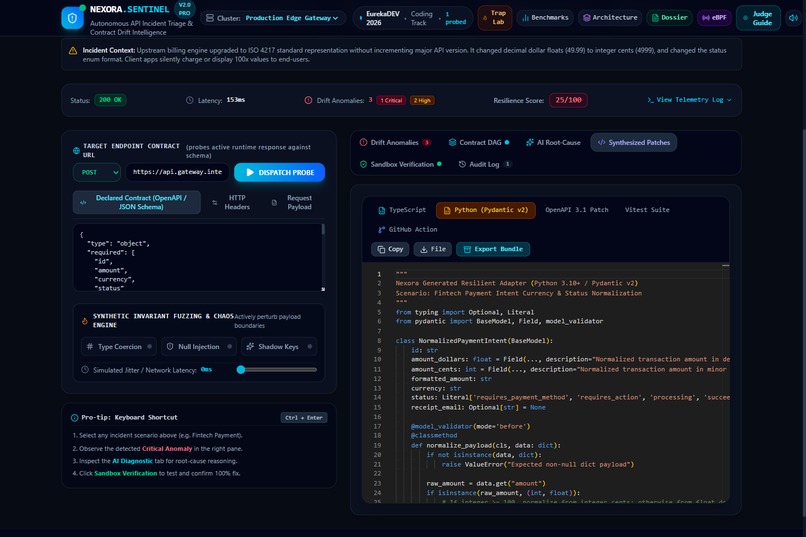Click the Critical Anomaly link in the pro-tip
This screenshot has height=537, width=806.
(167, 449)
